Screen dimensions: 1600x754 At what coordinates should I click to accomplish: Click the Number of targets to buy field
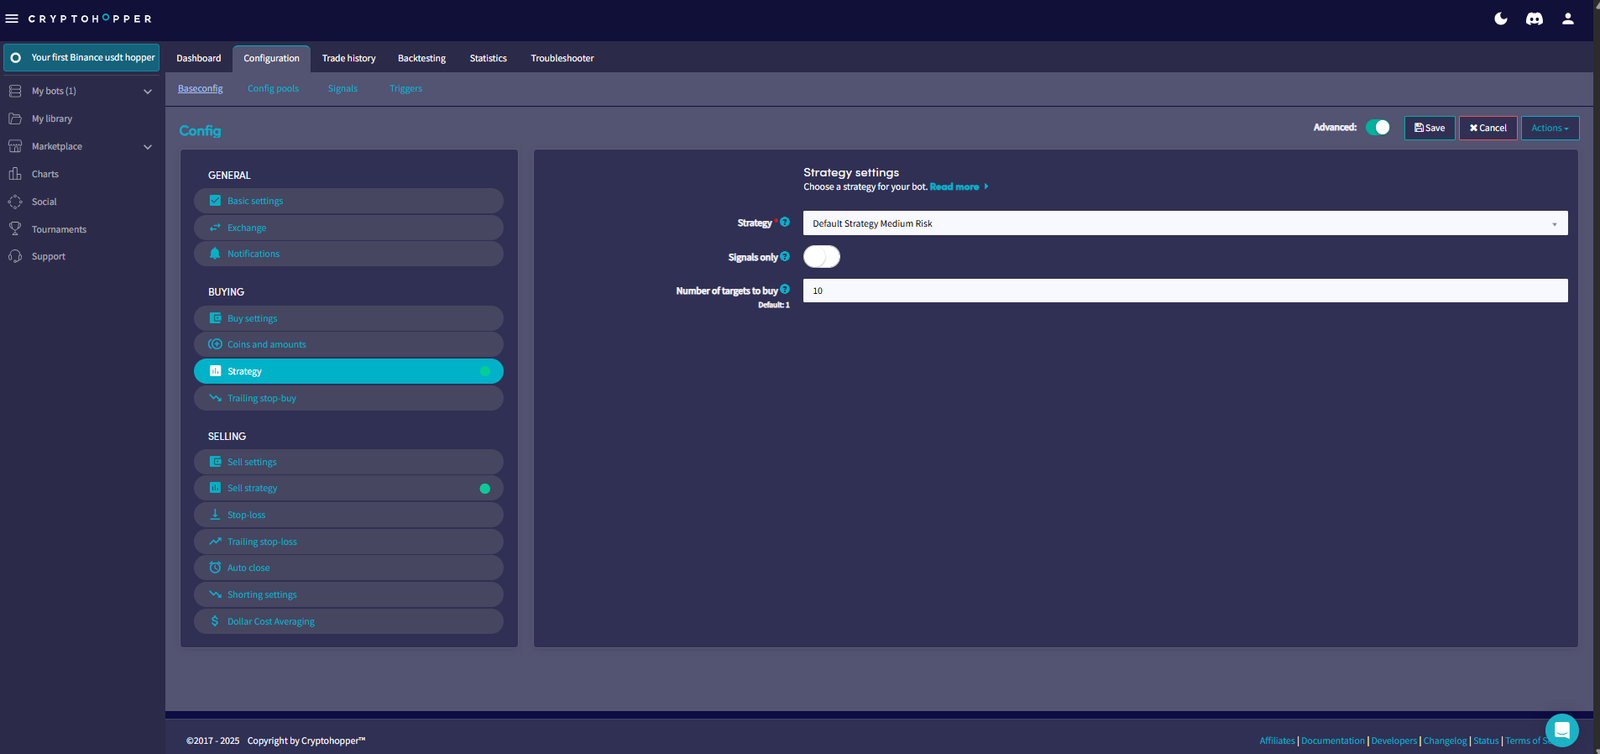point(1185,291)
